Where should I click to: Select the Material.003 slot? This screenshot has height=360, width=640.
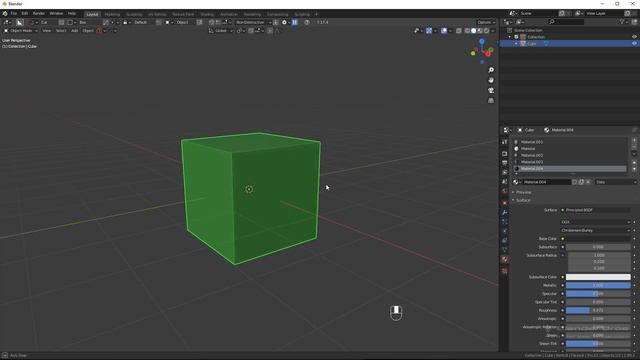570,162
